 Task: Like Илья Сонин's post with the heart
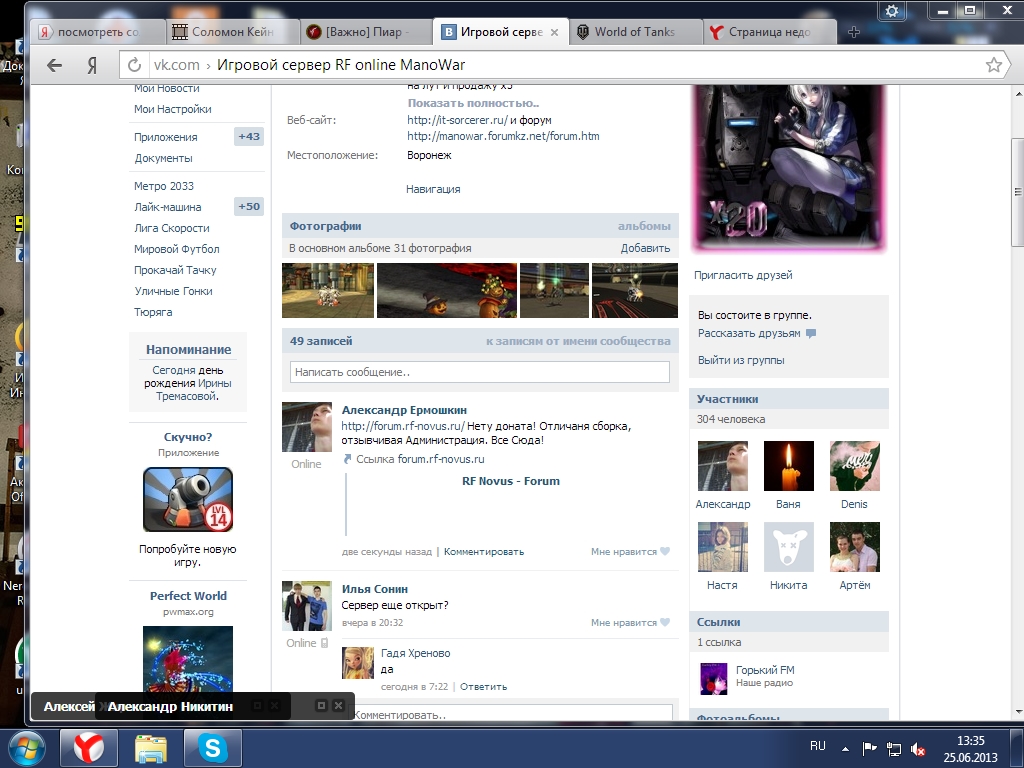click(x=665, y=622)
